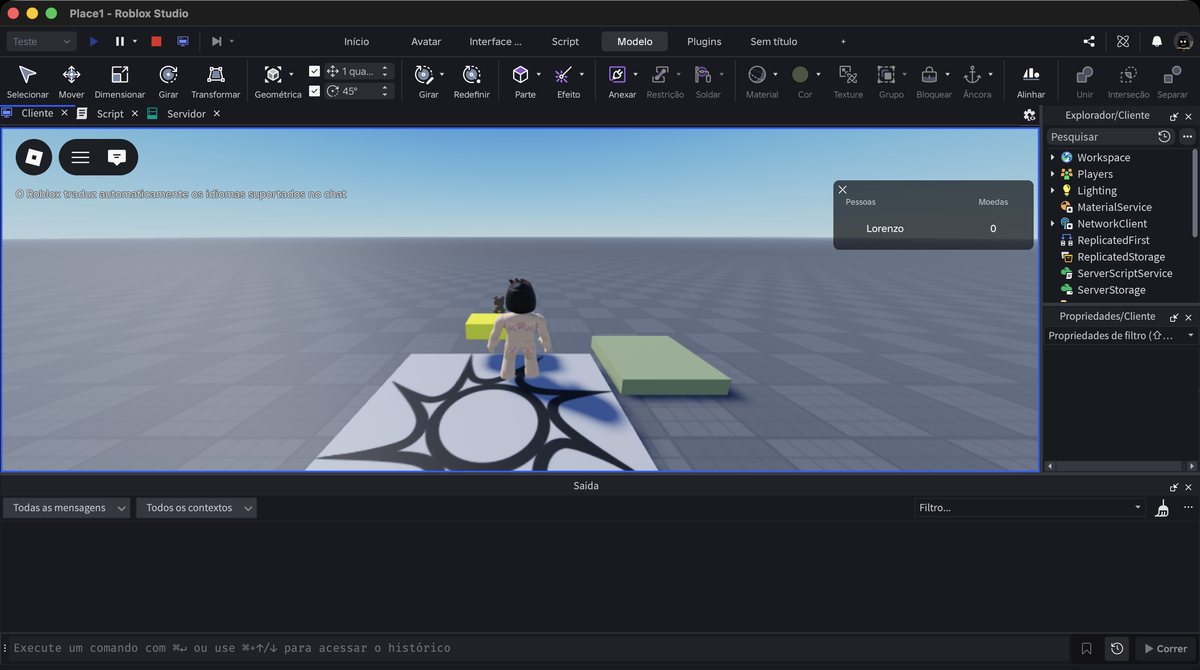Image resolution: width=1200 pixels, height=670 pixels.
Task: Select ReplicatedStorage in the Explorer
Action: click(x=1121, y=257)
